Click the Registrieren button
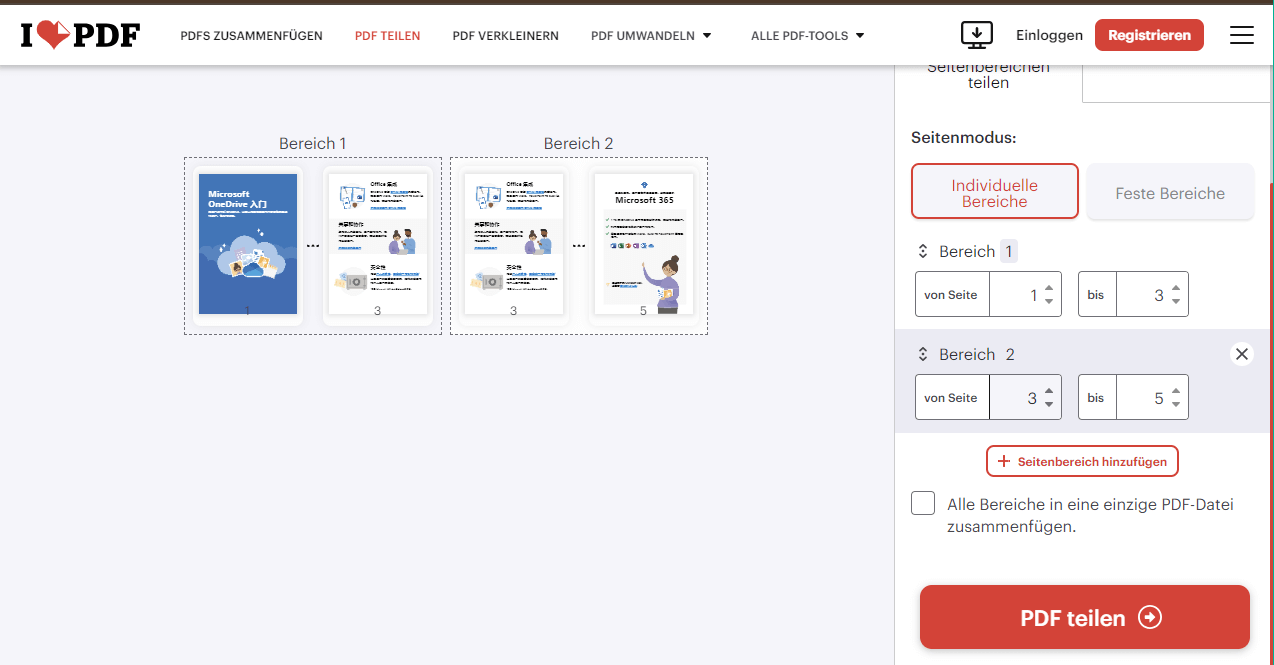The image size is (1274, 665). pos(1149,35)
